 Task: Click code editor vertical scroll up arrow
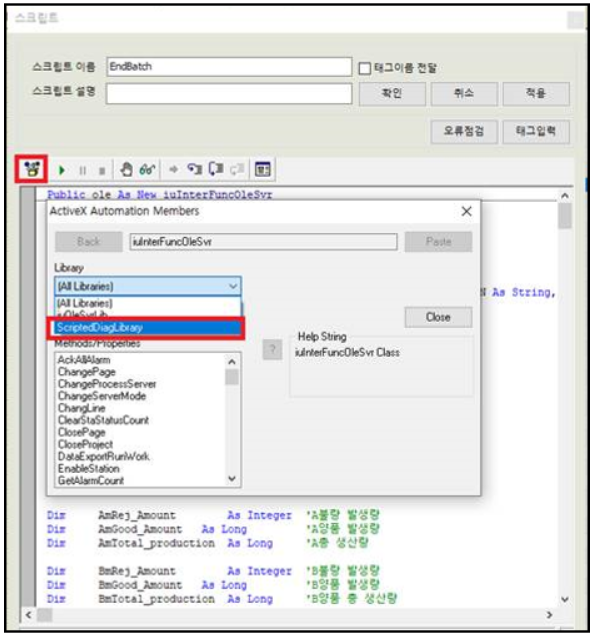pos(565,196)
